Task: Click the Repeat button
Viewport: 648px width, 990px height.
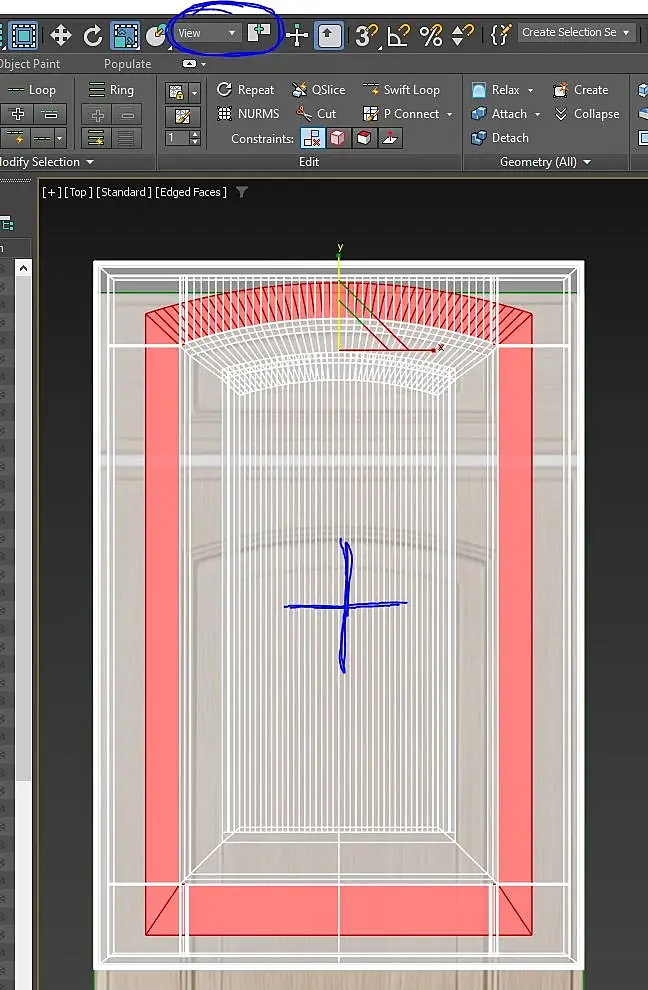Action: point(246,90)
